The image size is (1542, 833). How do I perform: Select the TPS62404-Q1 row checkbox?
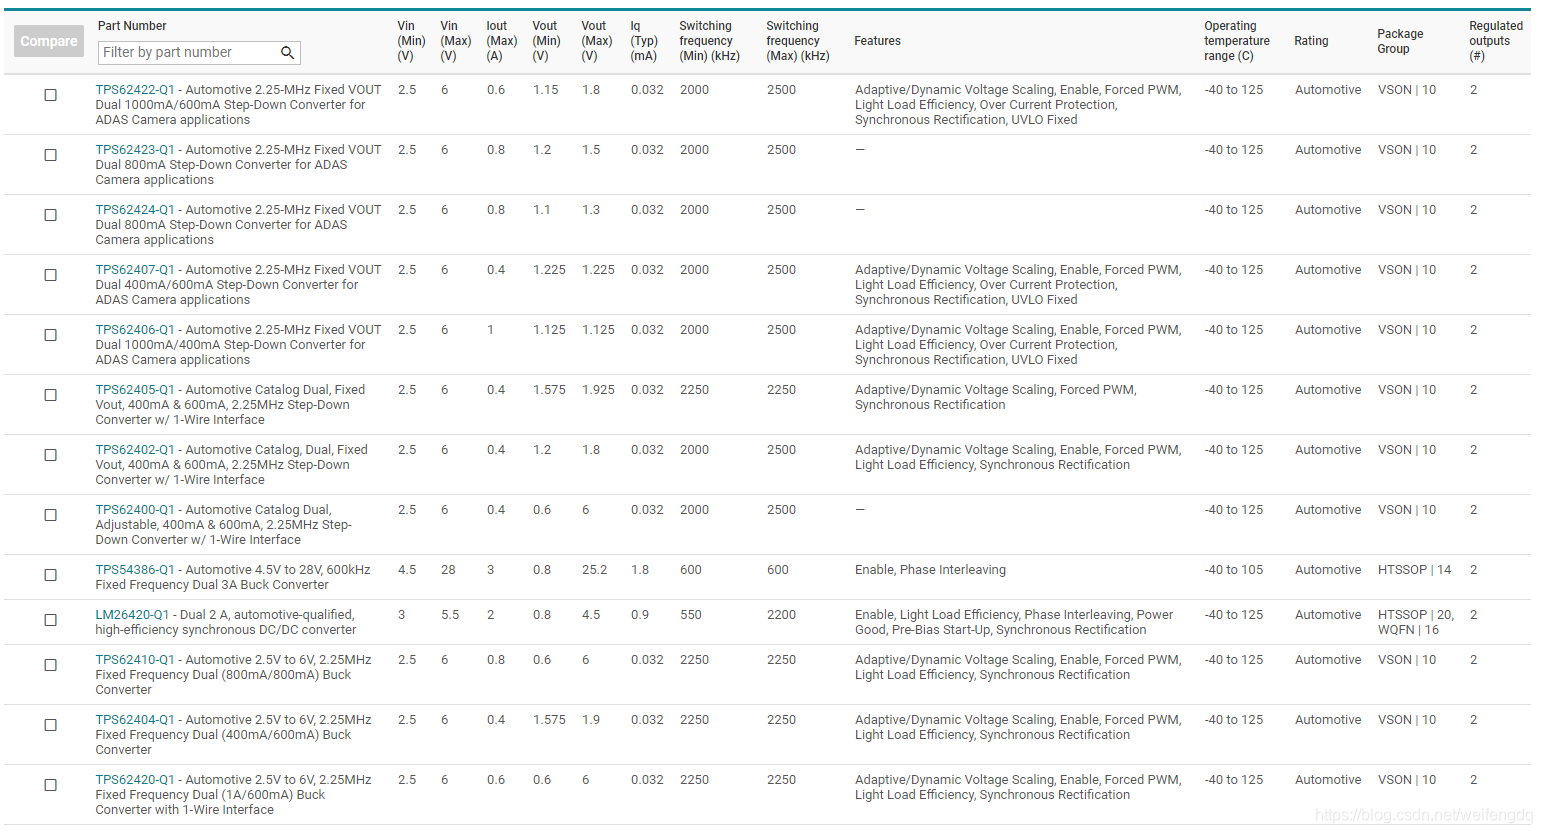click(50, 725)
